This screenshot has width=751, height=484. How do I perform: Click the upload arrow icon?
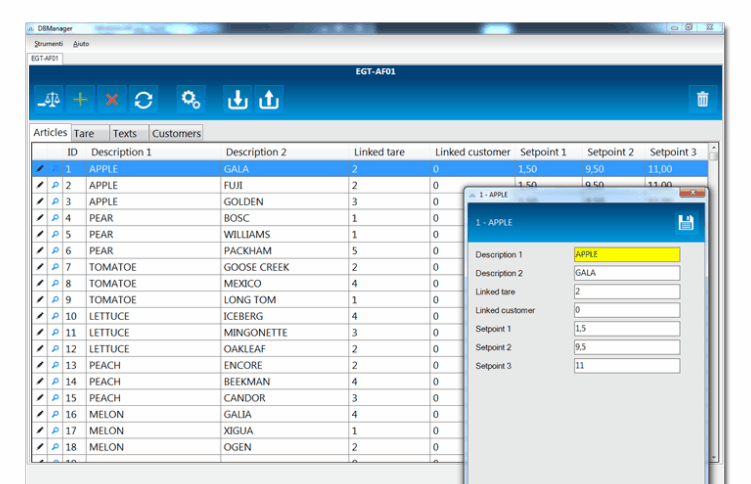tap(269, 100)
